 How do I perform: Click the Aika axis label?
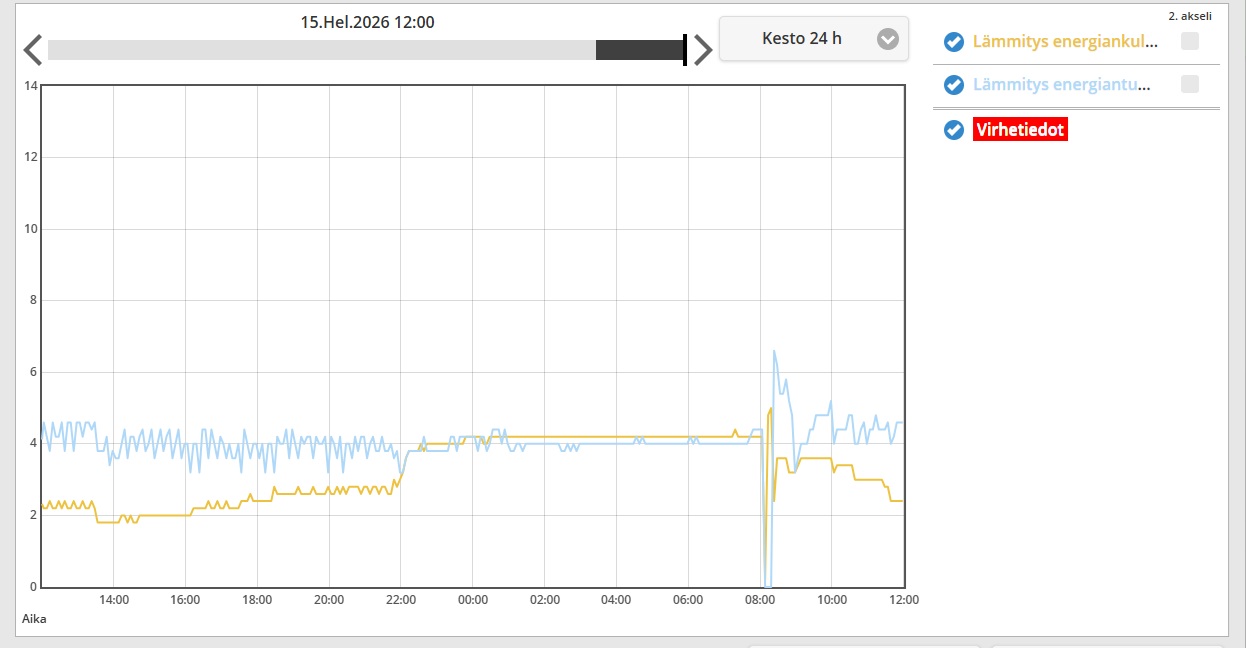pos(34,619)
